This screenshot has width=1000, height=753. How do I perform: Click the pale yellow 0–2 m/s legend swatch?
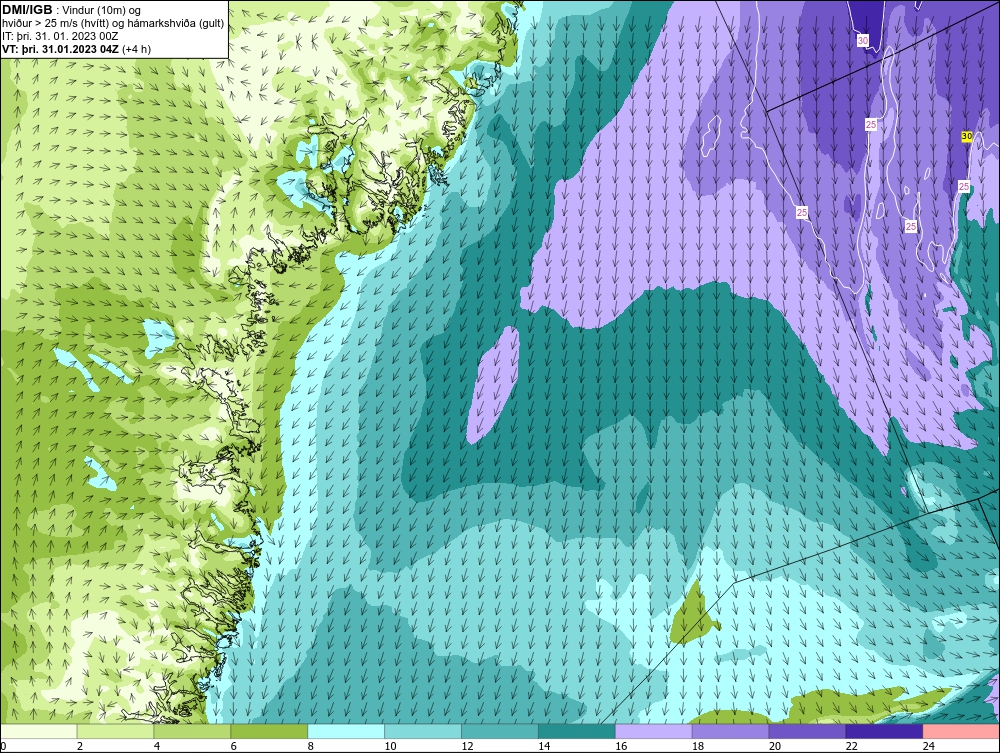click(39, 731)
